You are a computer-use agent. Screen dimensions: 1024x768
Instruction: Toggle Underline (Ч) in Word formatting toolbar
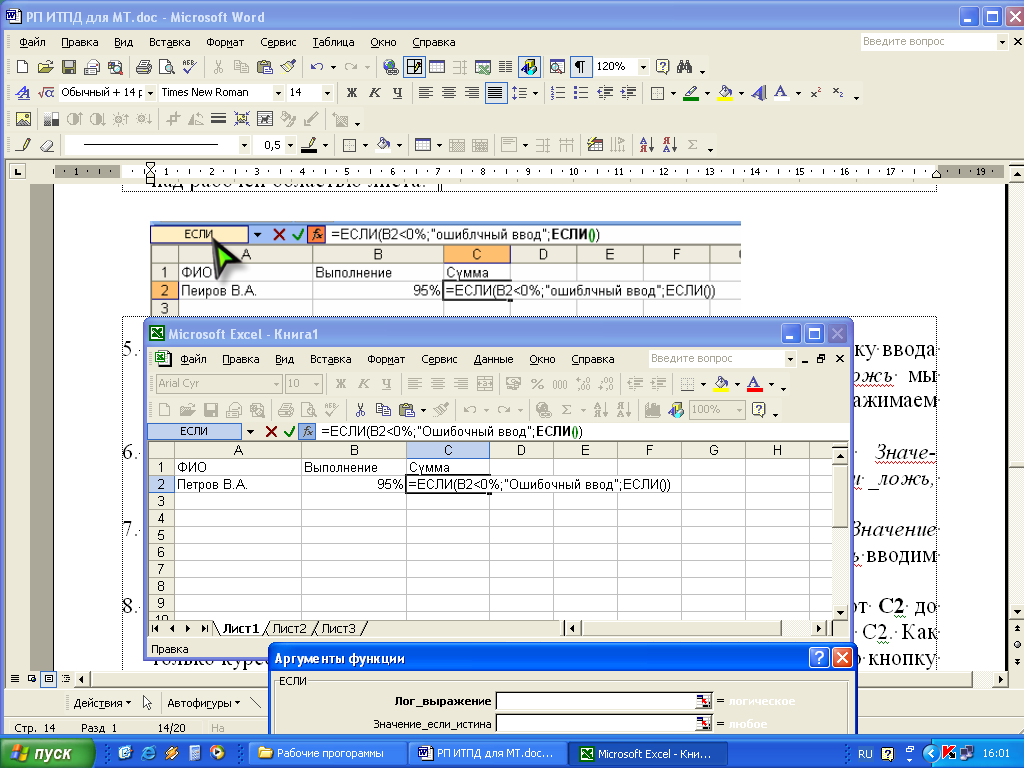397,93
